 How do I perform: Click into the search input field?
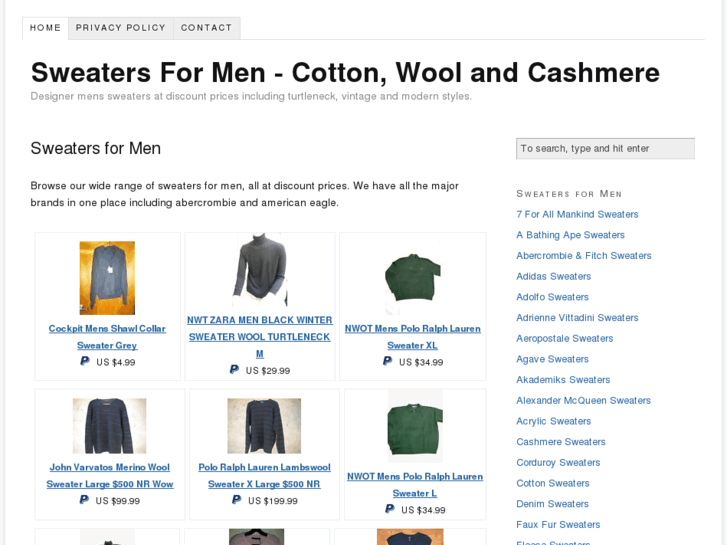click(605, 148)
